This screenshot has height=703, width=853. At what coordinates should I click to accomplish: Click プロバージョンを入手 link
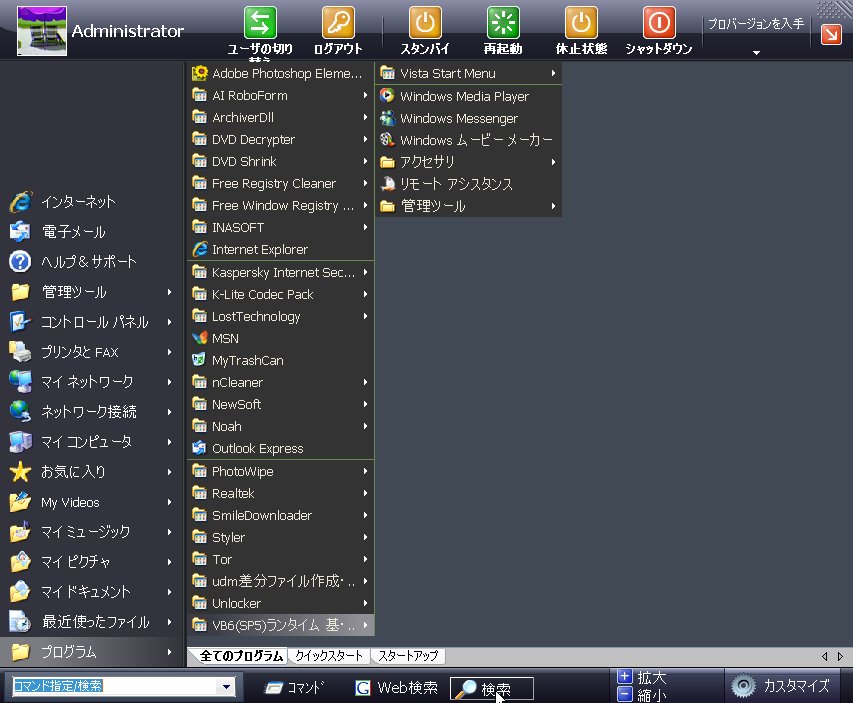(756, 23)
